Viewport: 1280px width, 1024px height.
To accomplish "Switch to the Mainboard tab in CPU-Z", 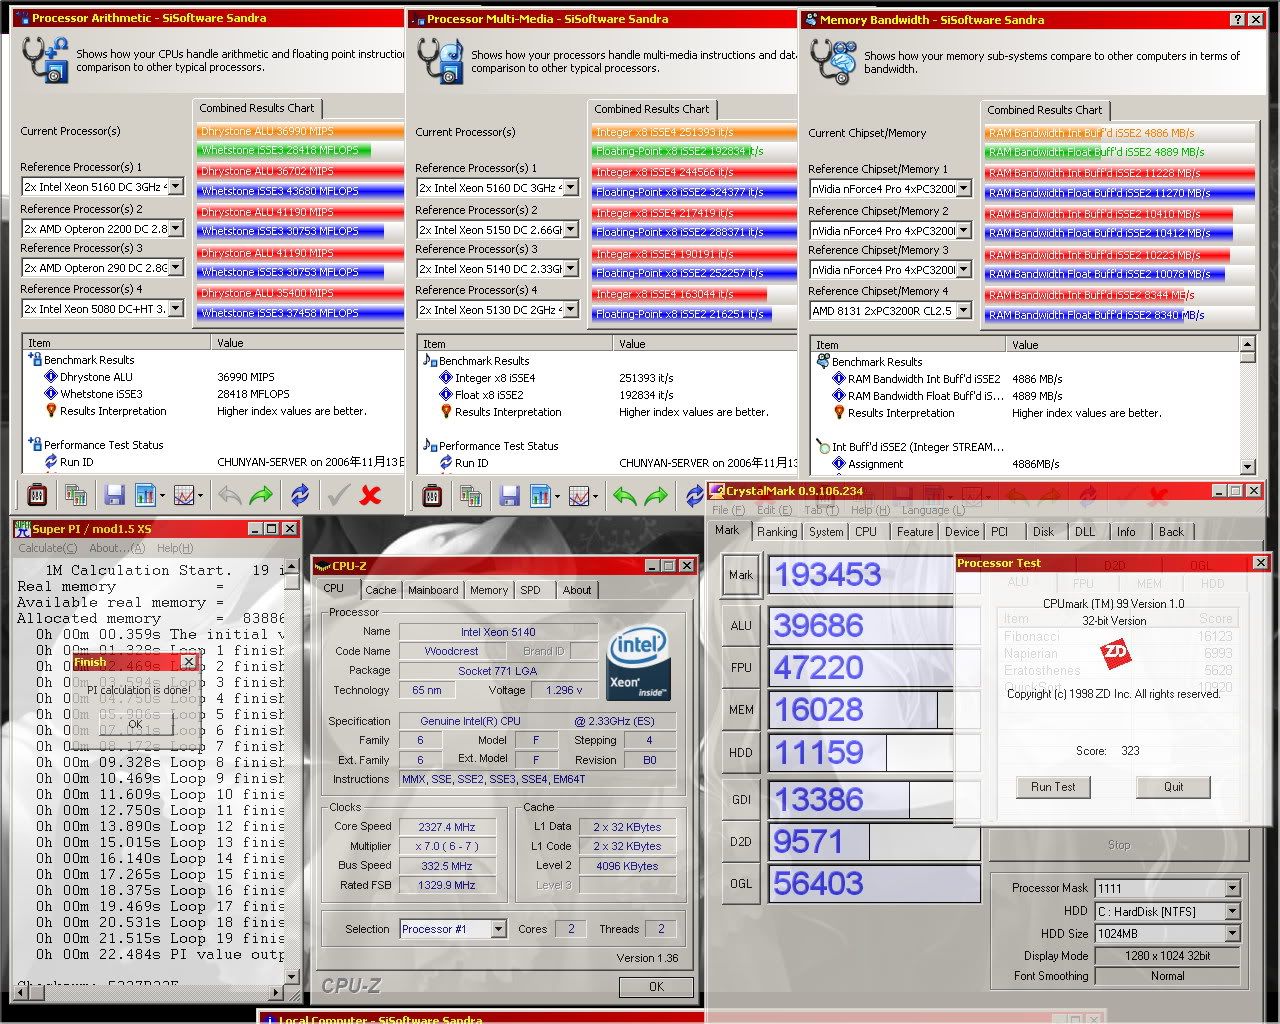I will [x=433, y=590].
